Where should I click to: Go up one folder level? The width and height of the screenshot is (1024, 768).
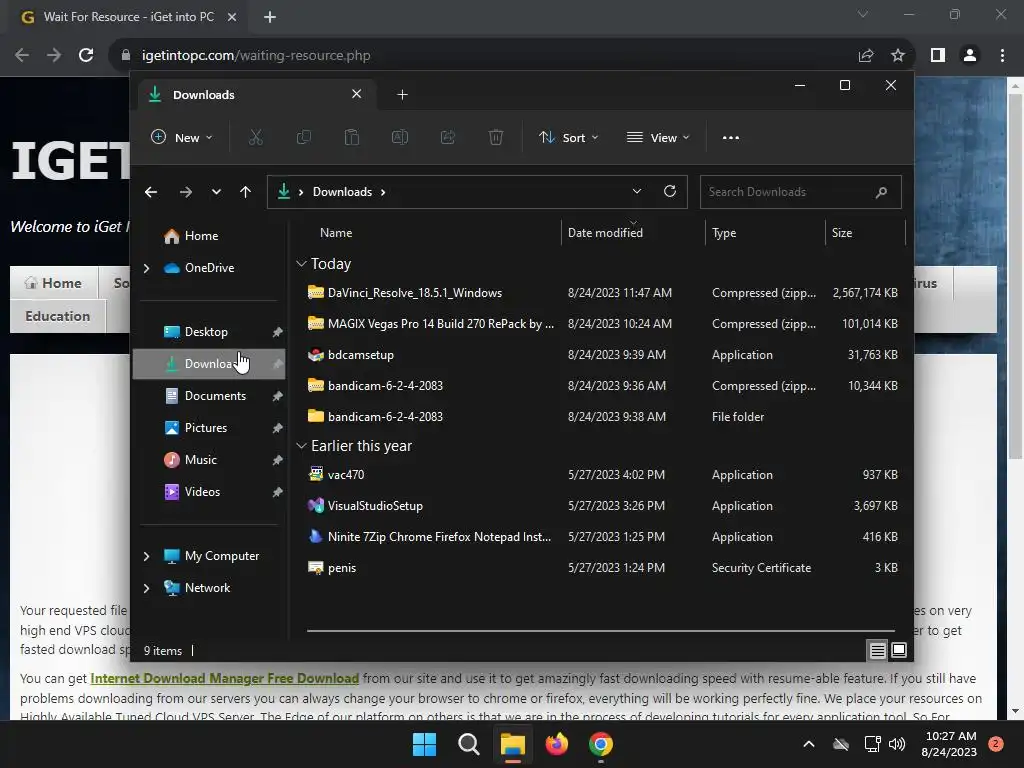coord(246,192)
